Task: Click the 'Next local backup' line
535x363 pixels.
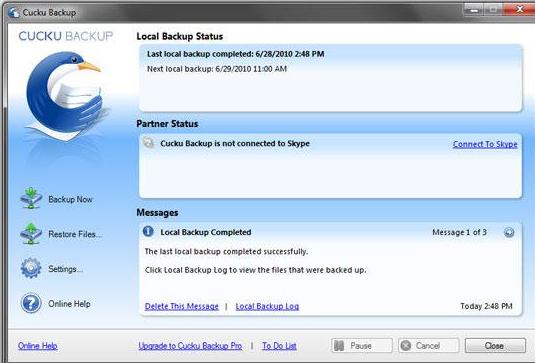Action: [x=217, y=69]
